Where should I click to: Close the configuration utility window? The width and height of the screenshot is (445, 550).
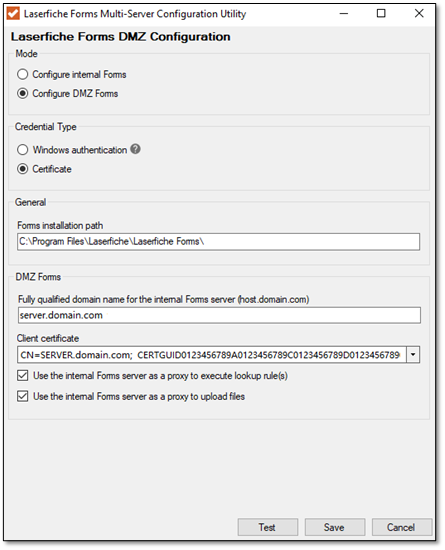419,14
